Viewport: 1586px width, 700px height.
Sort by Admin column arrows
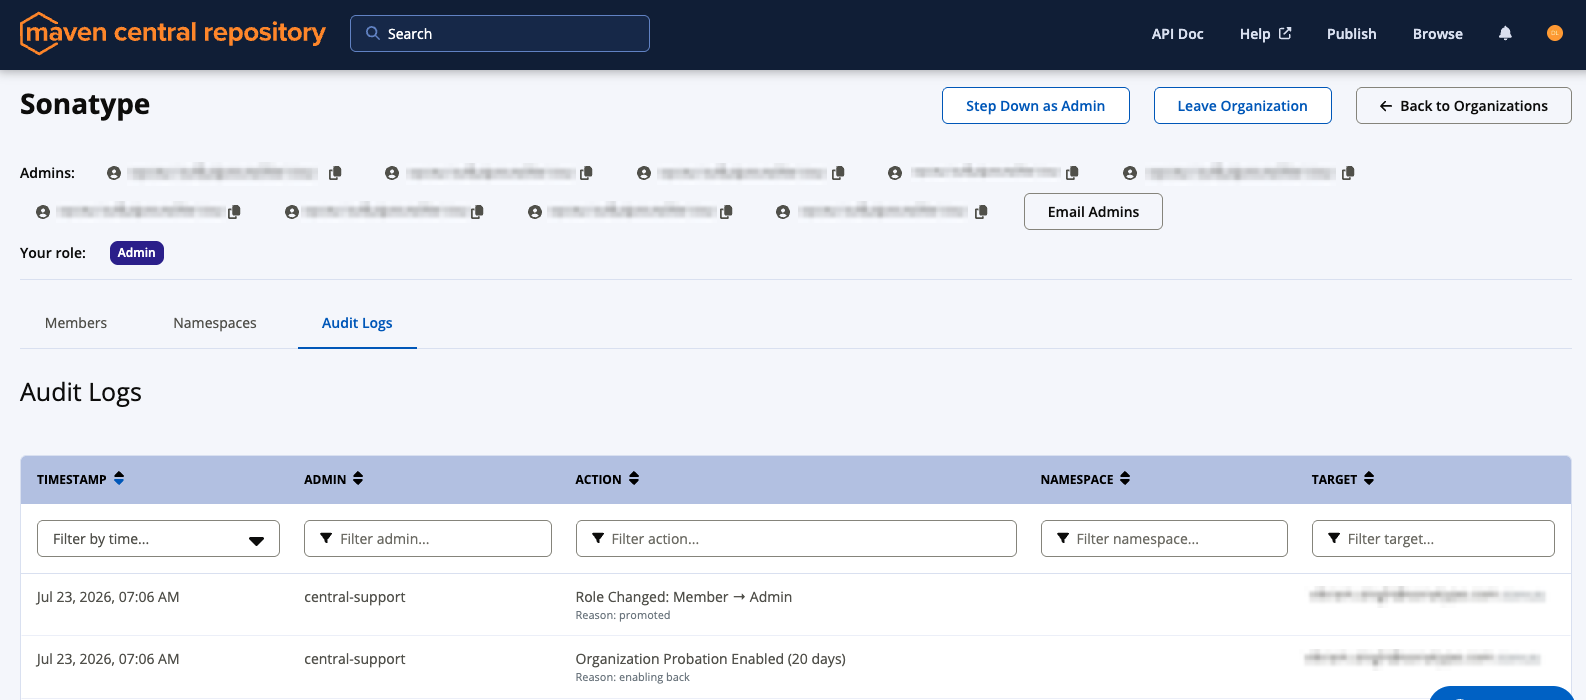(x=358, y=479)
